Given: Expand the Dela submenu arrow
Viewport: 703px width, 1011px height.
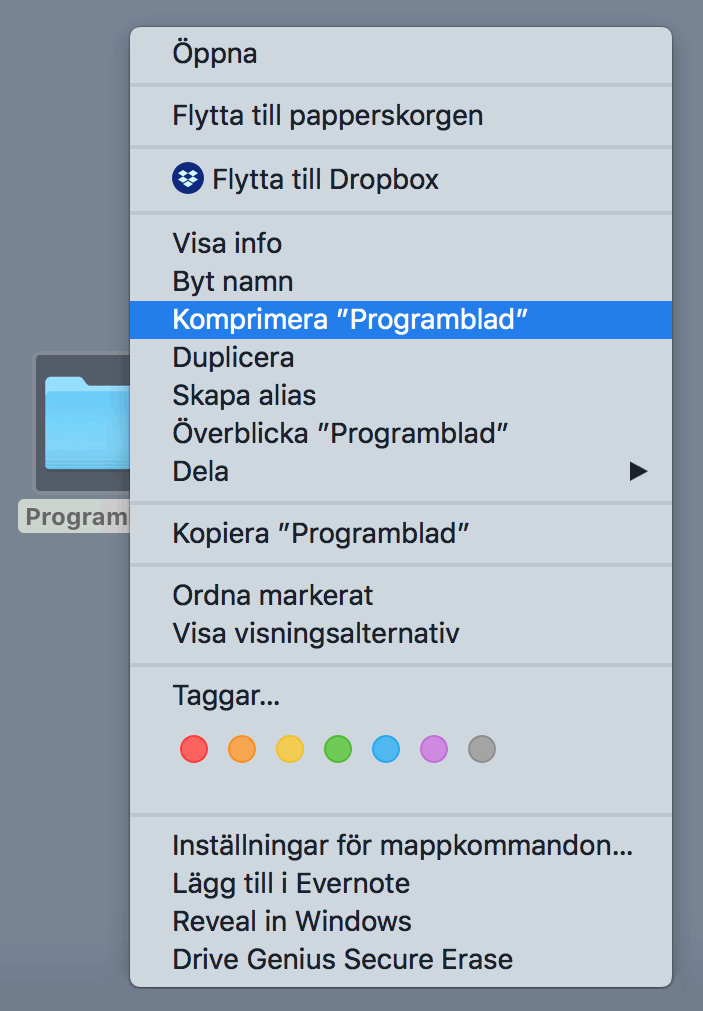Looking at the screenshot, I should (x=638, y=471).
